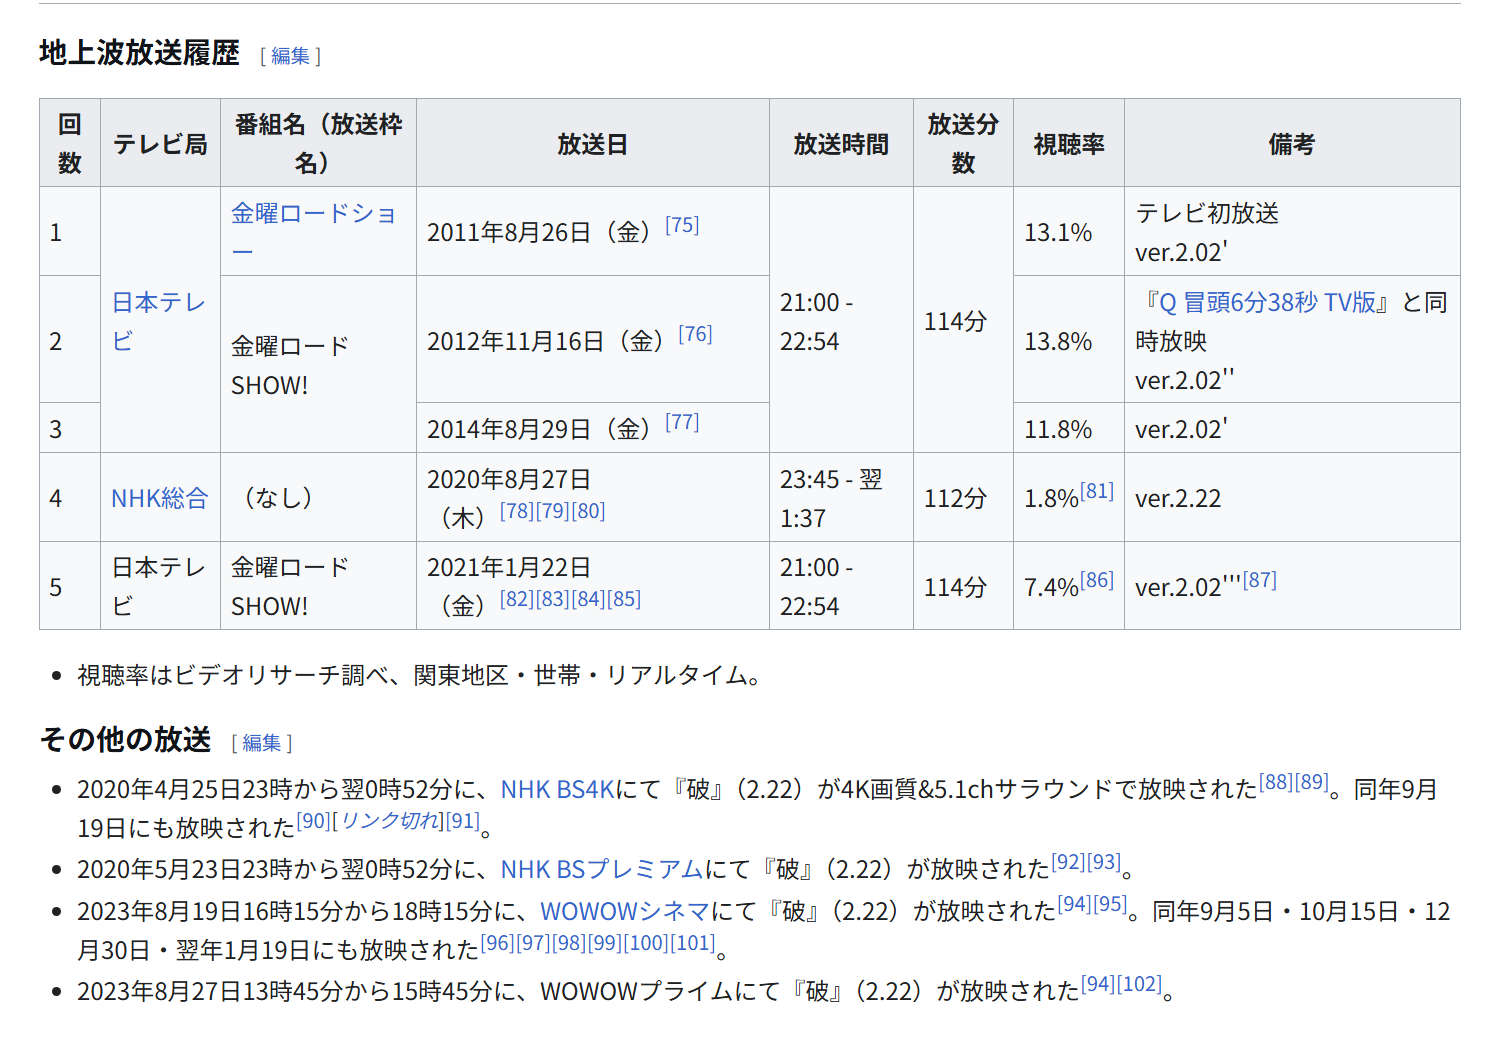
Task: Open citation 76 beside 2012年11月16日
Action: pyautogui.click(x=695, y=334)
